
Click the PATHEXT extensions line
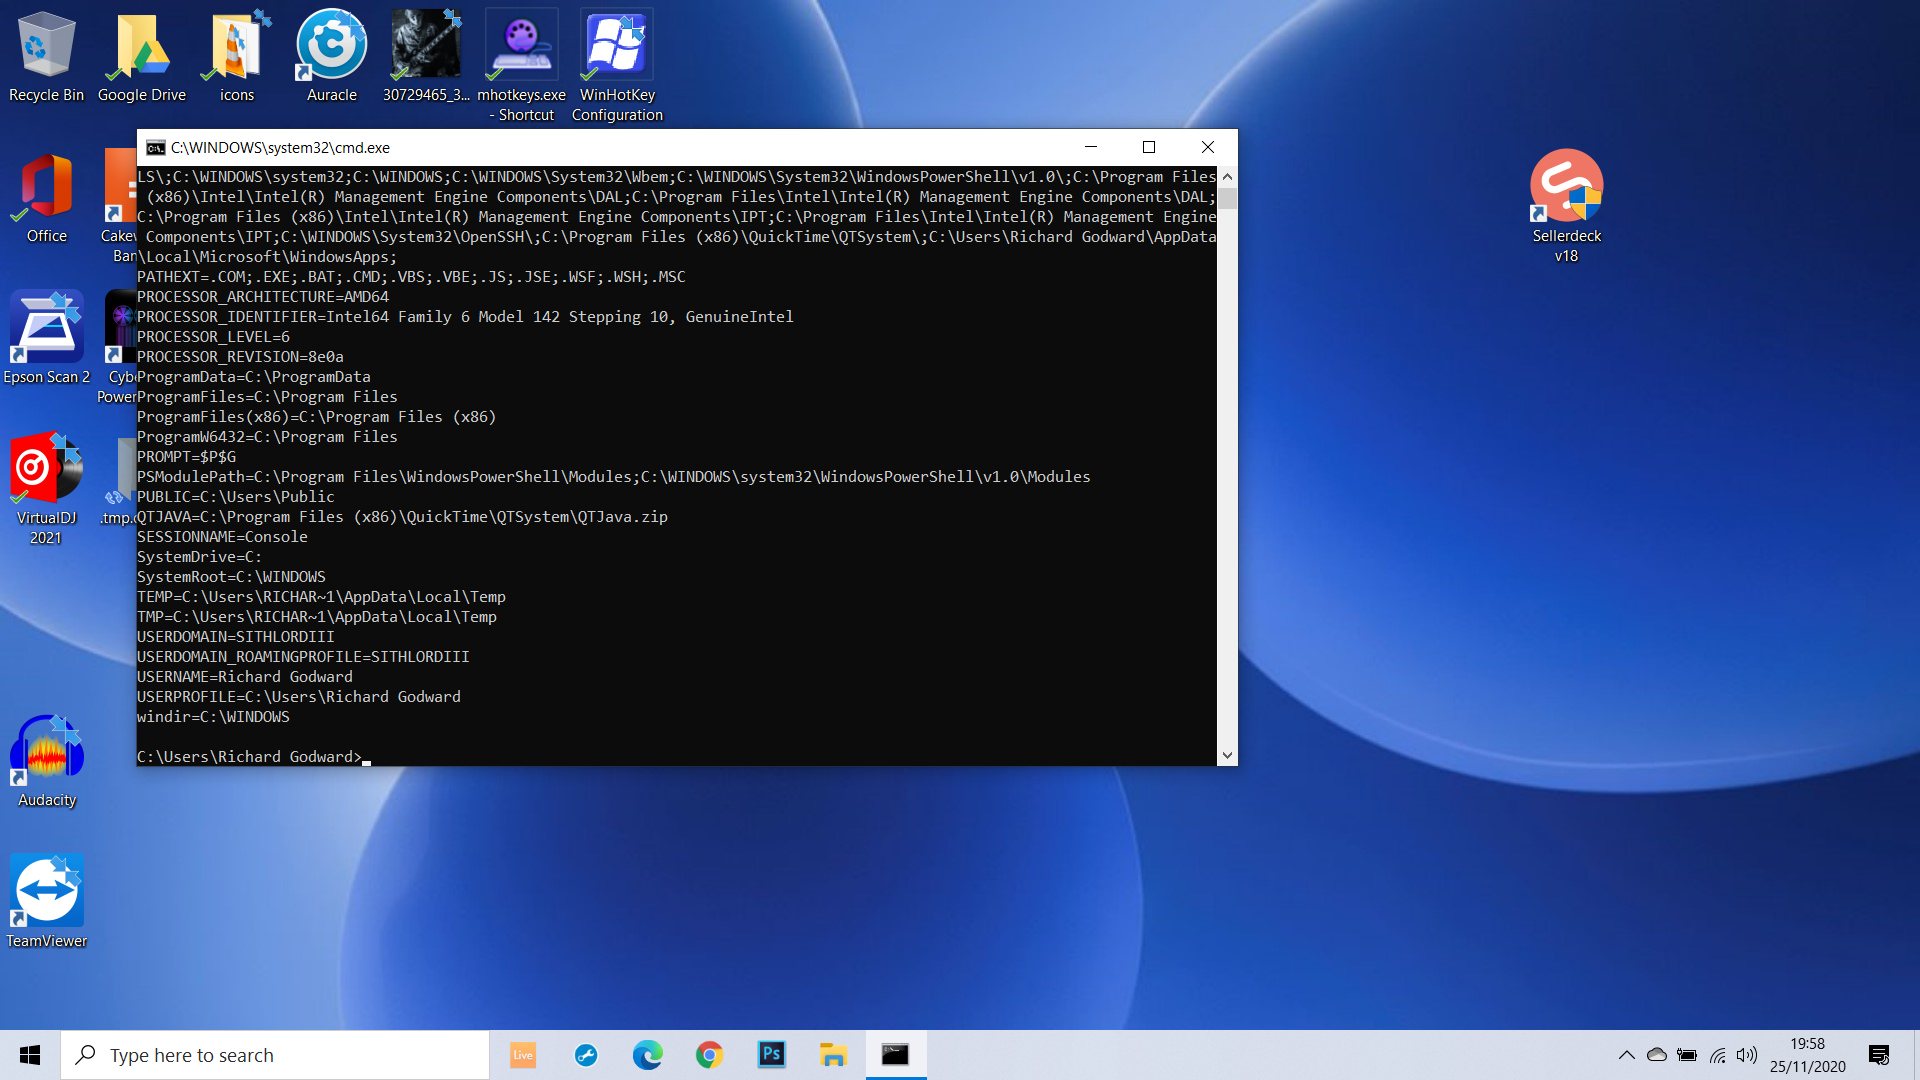[x=411, y=277]
